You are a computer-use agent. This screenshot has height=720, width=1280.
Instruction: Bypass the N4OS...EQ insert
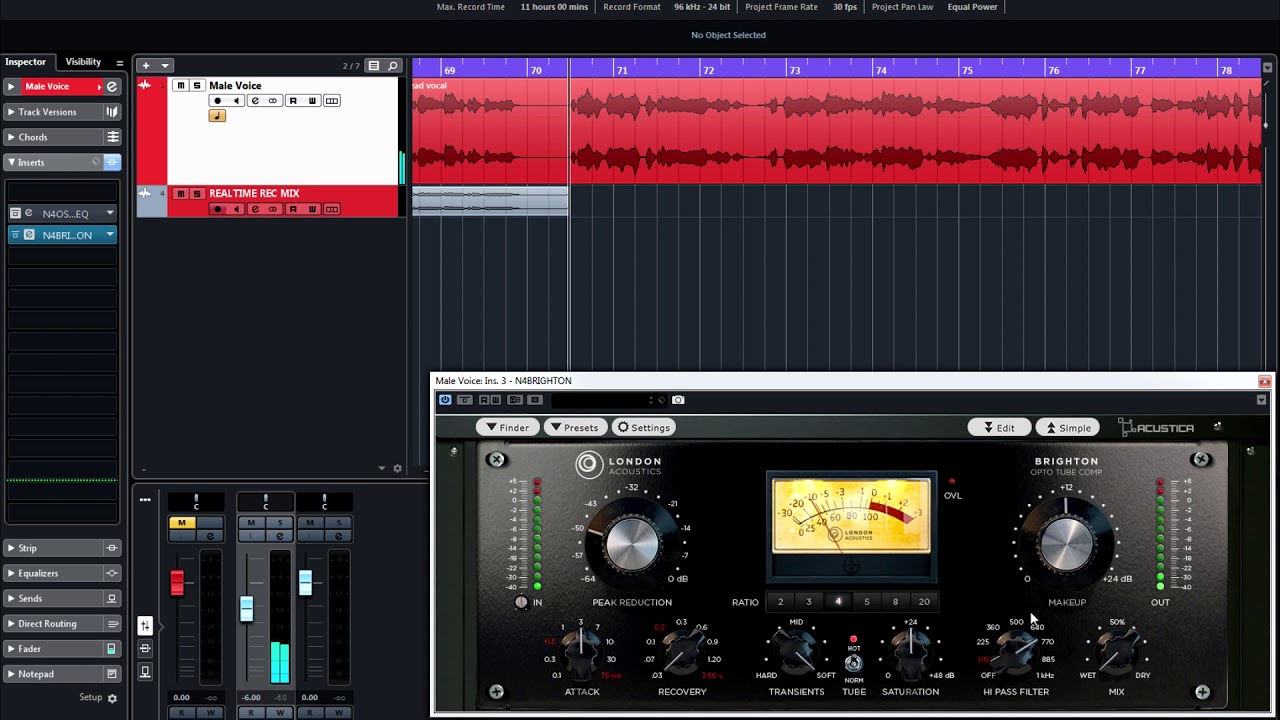point(15,213)
